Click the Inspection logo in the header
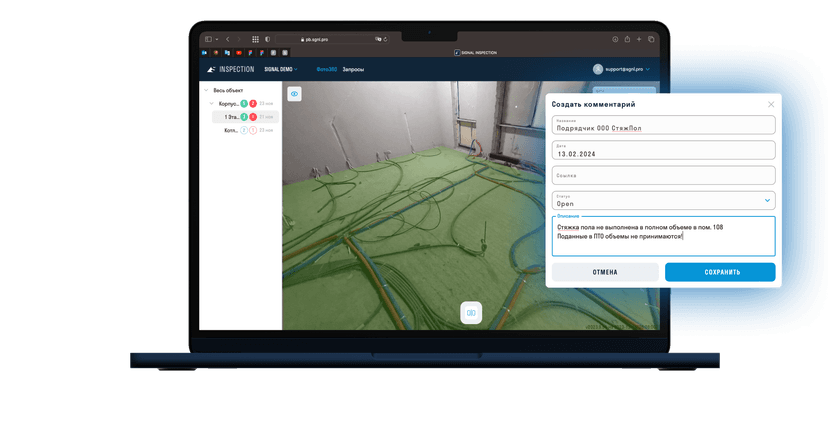This screenshot has width=828, height=422. (x=230, y=69)
